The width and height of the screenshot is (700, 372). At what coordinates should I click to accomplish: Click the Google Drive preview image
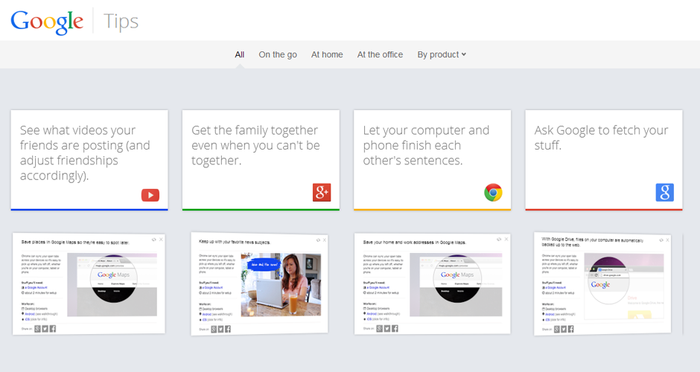point(624,286)
